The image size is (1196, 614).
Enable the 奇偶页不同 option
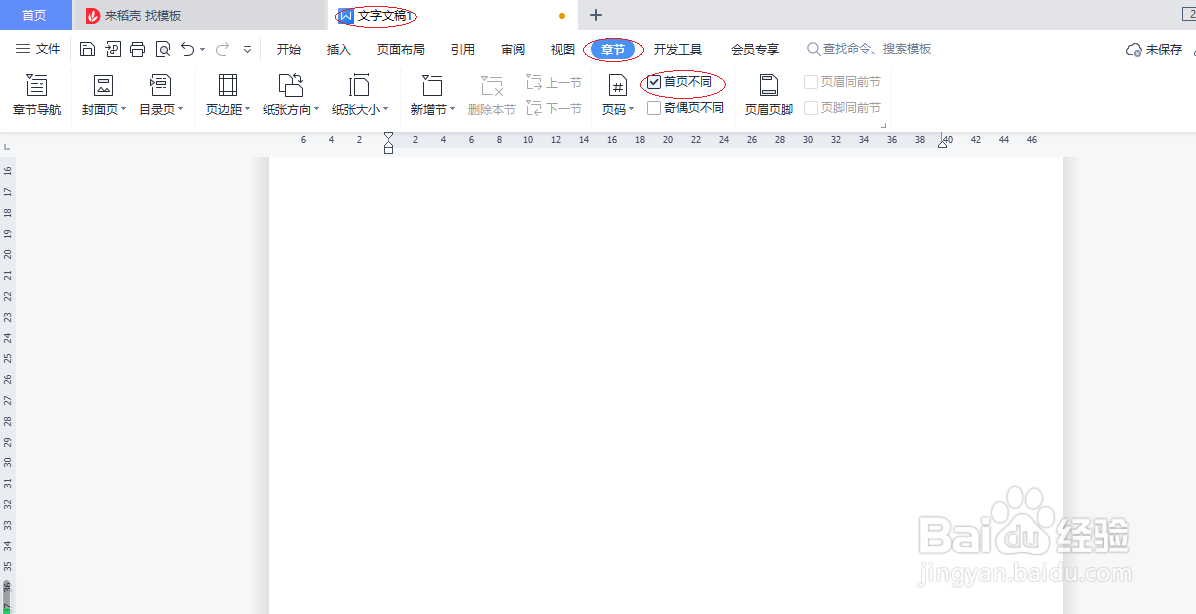coord(654,108)
